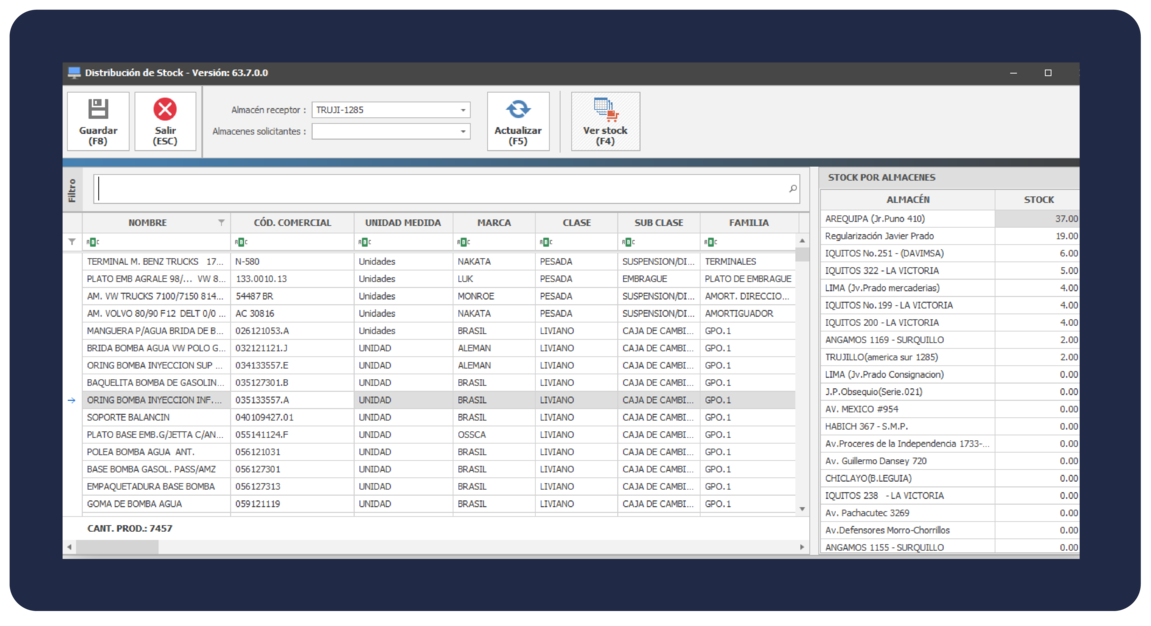
Task: Click the Salir (ESC) red exit icon
Action: coord(165,109)
